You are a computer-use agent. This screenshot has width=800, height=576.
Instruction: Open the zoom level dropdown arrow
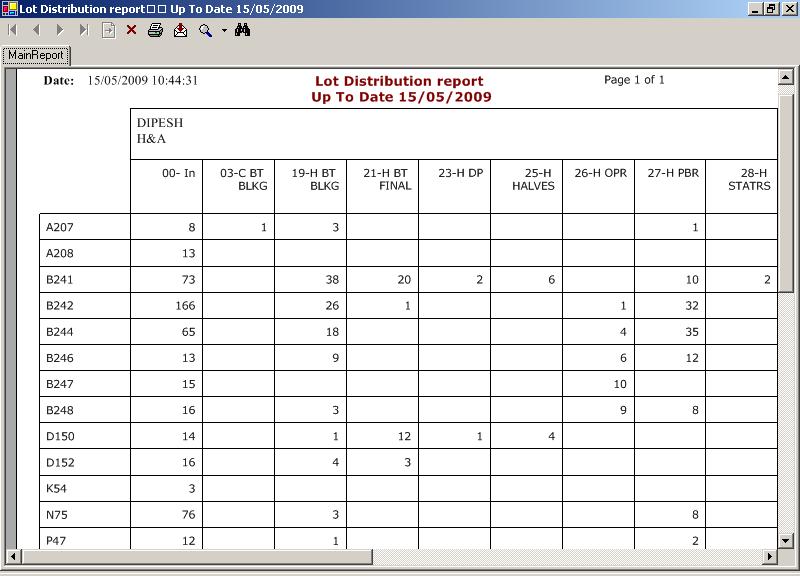pyautogui.click(x=224, y=30)
